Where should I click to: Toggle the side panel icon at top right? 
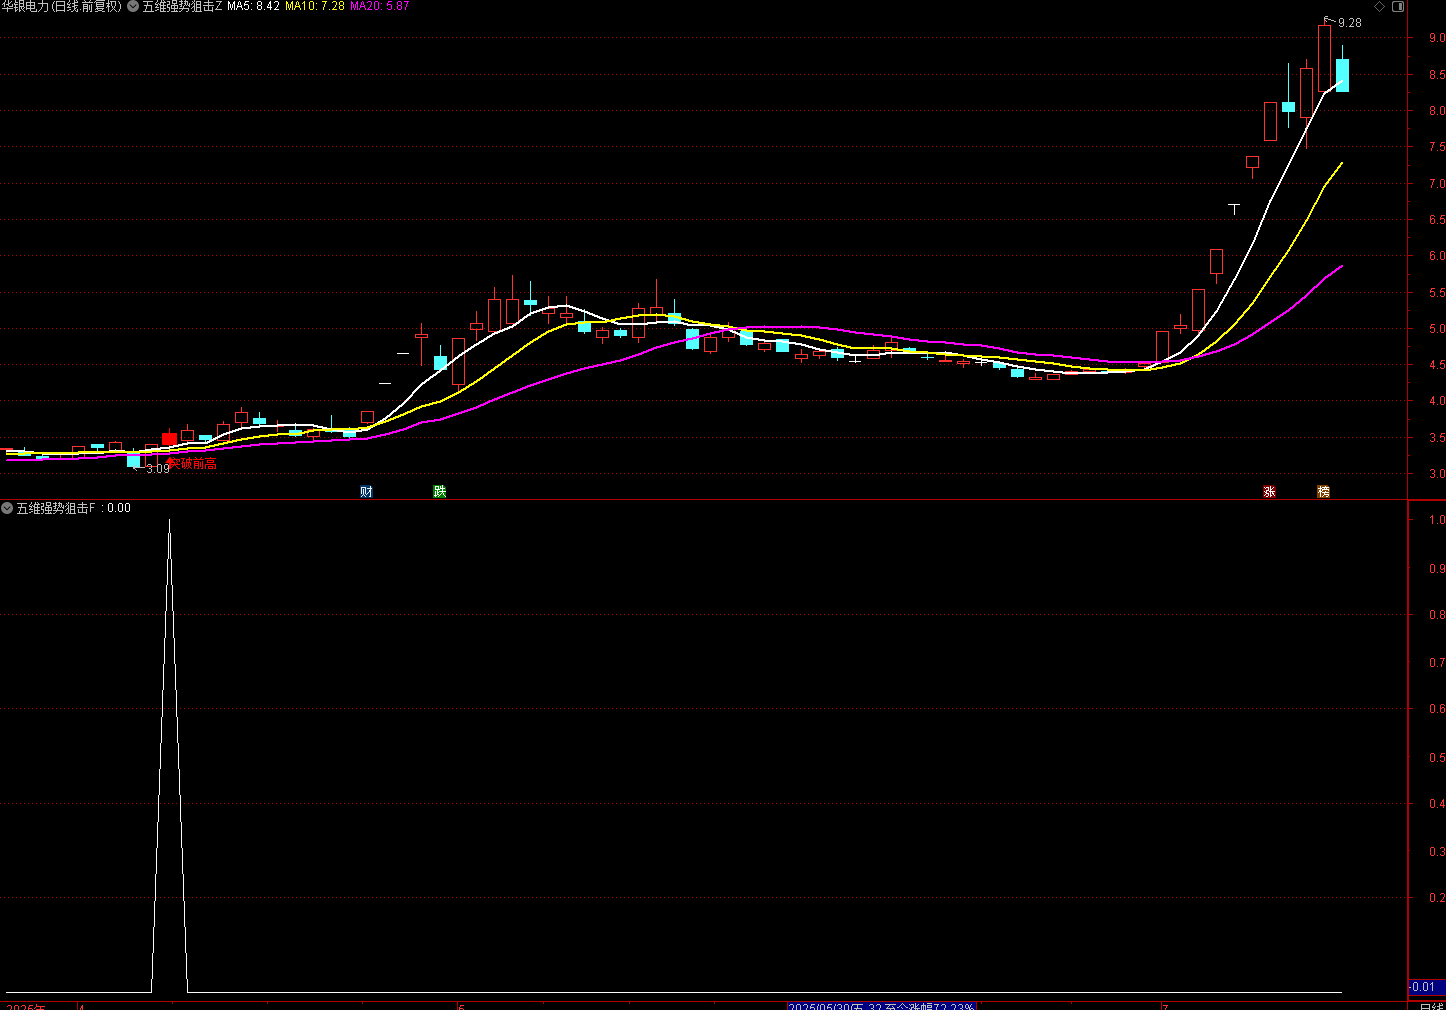tap(1399, 6)
